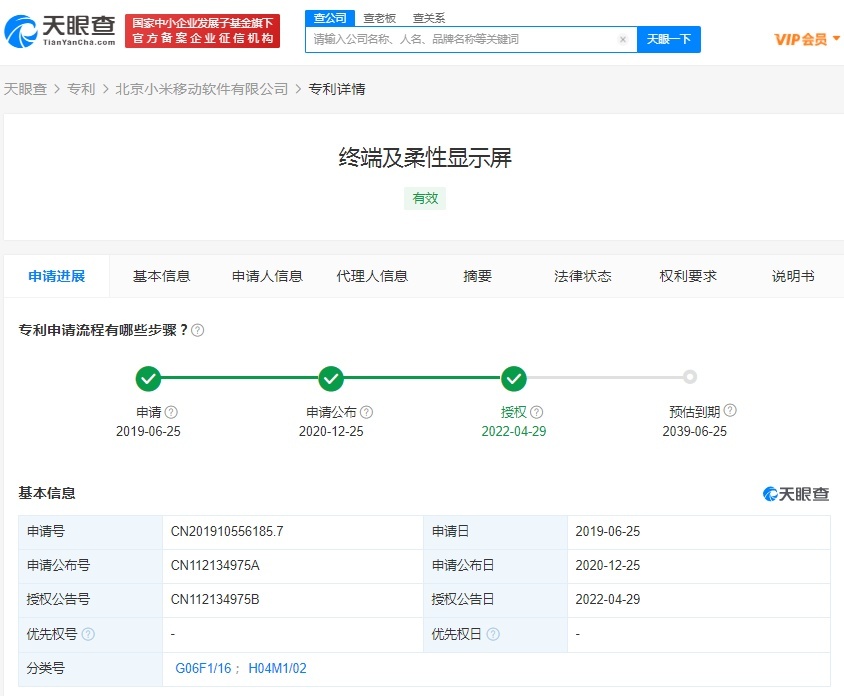The width and height of the screenshot is (844, 696).
Task: Open classification link G06F1/16
Action: (203, 668)
